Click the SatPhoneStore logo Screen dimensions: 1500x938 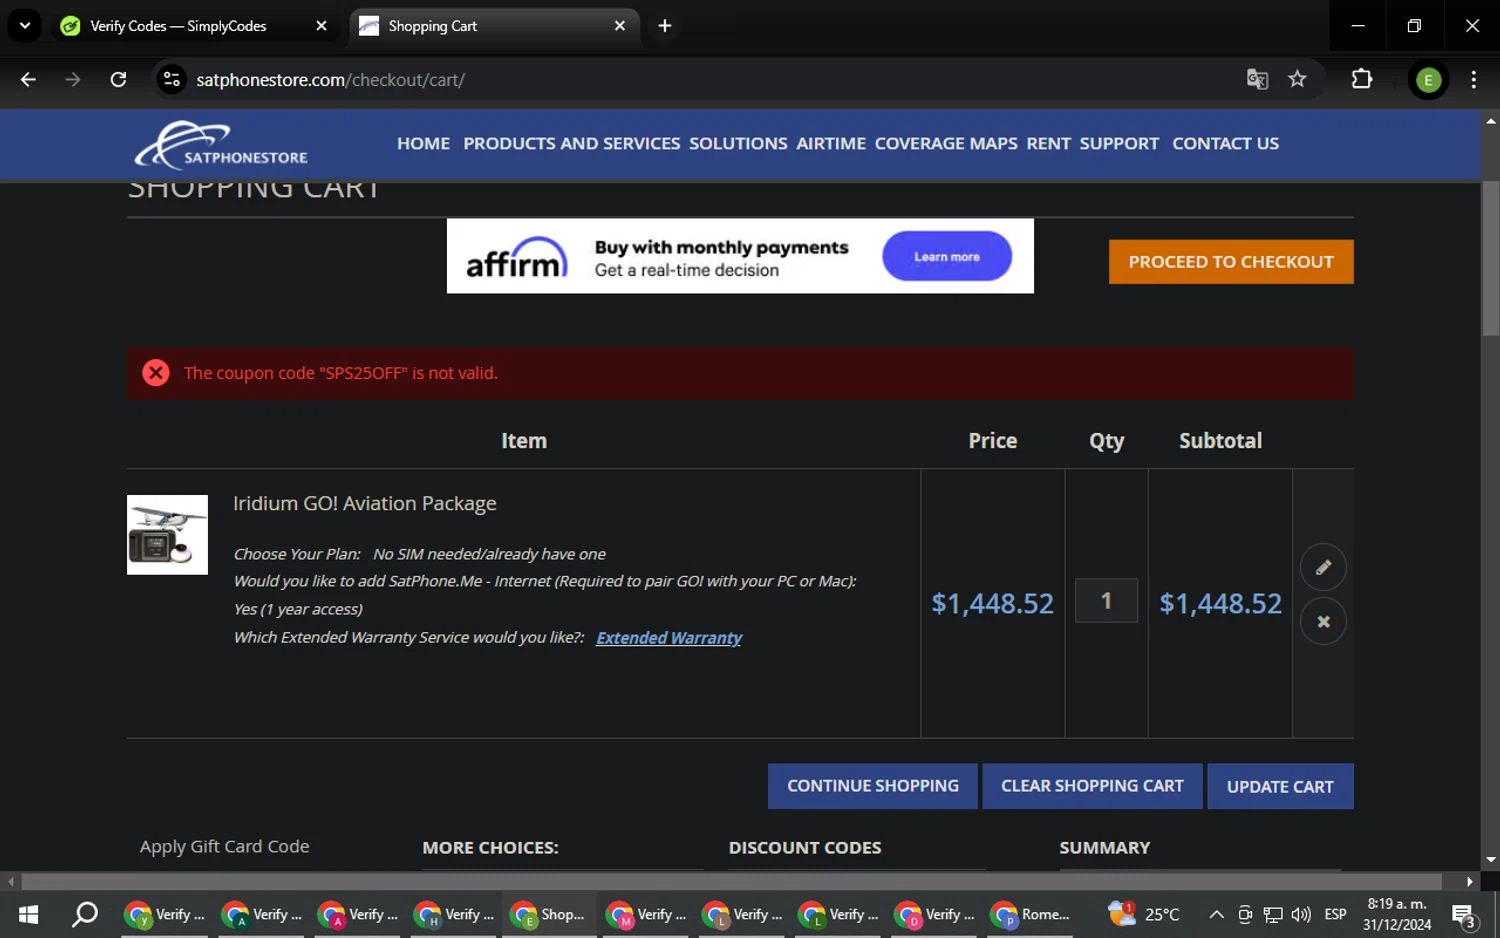(222, 145)
